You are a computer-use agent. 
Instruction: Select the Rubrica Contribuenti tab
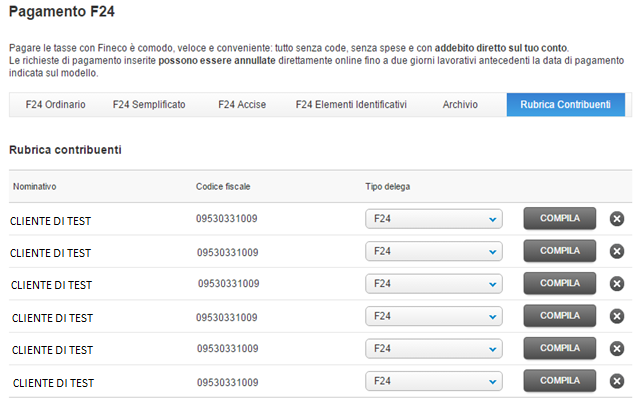565,105
